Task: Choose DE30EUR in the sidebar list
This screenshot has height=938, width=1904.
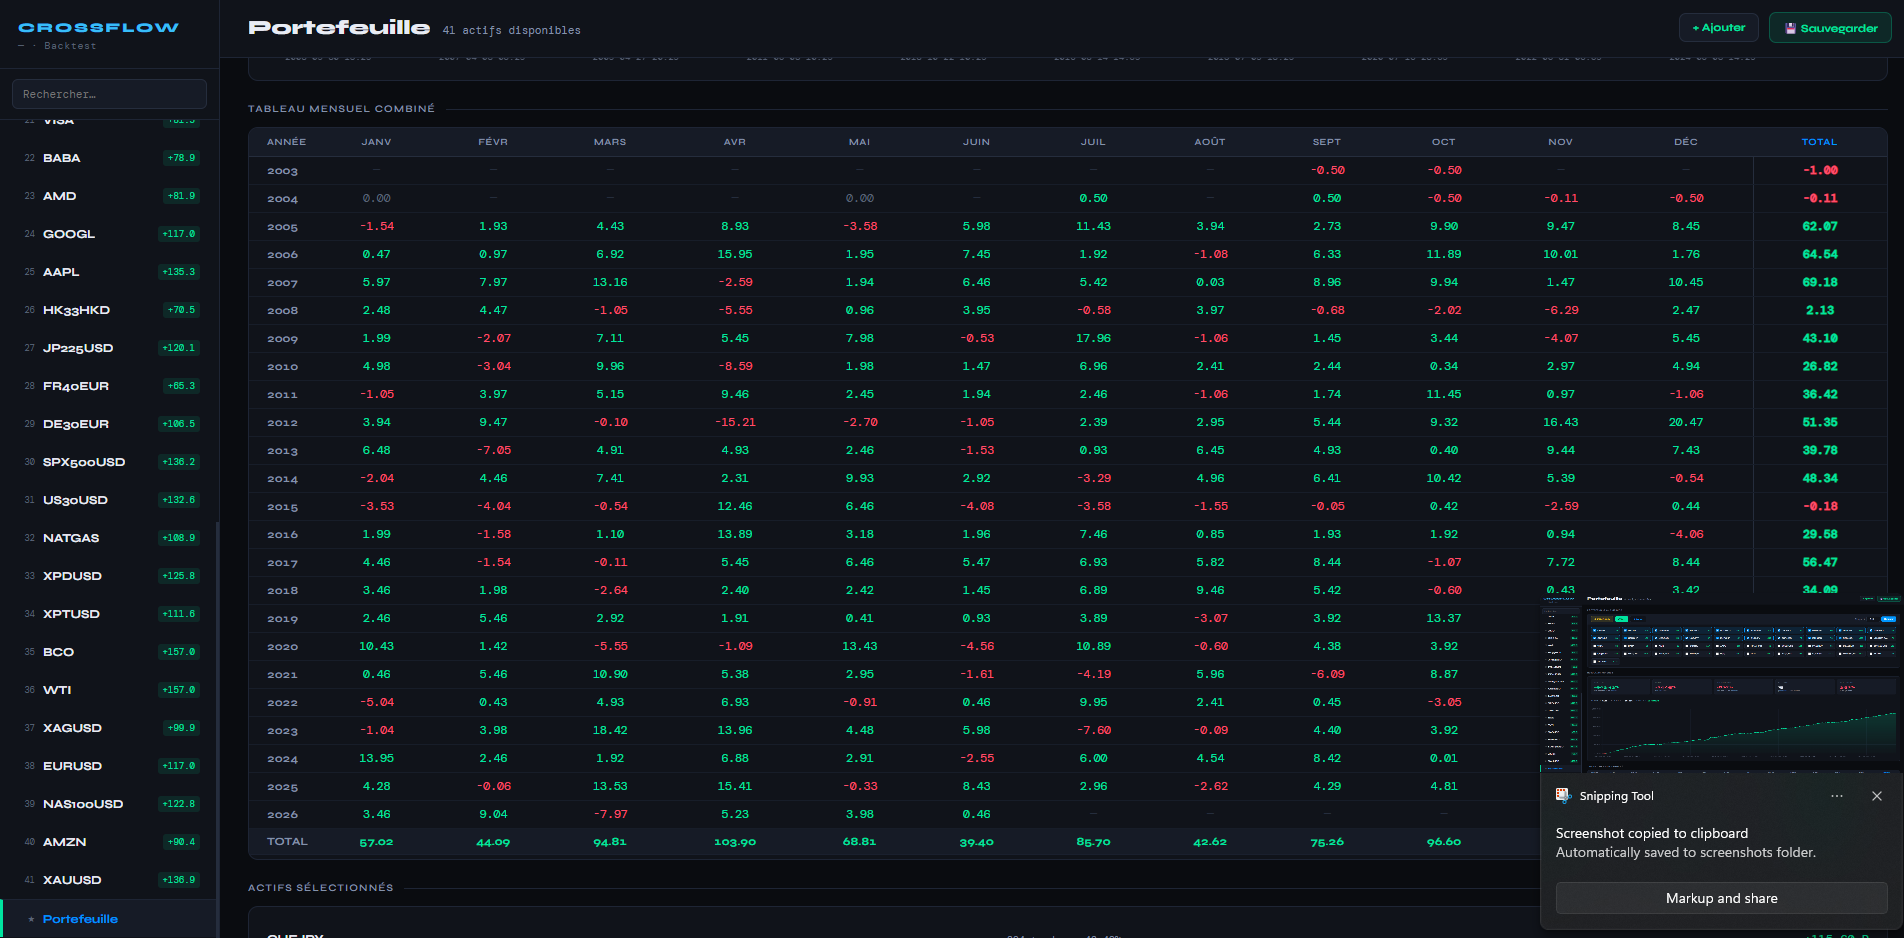Action: 109,424
